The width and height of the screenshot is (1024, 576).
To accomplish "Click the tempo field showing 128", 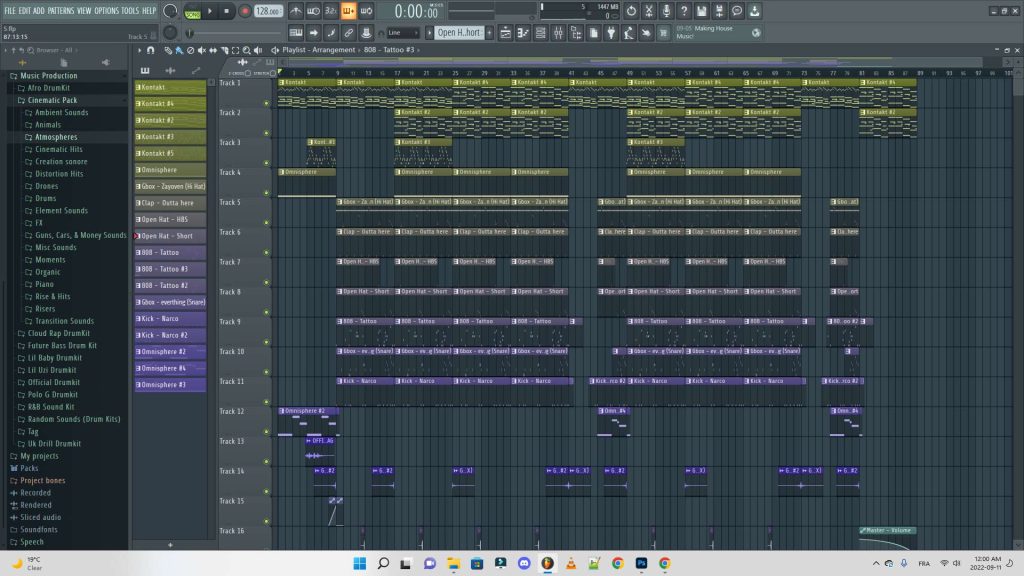I will pyautogui.click(x=268, y=11).
